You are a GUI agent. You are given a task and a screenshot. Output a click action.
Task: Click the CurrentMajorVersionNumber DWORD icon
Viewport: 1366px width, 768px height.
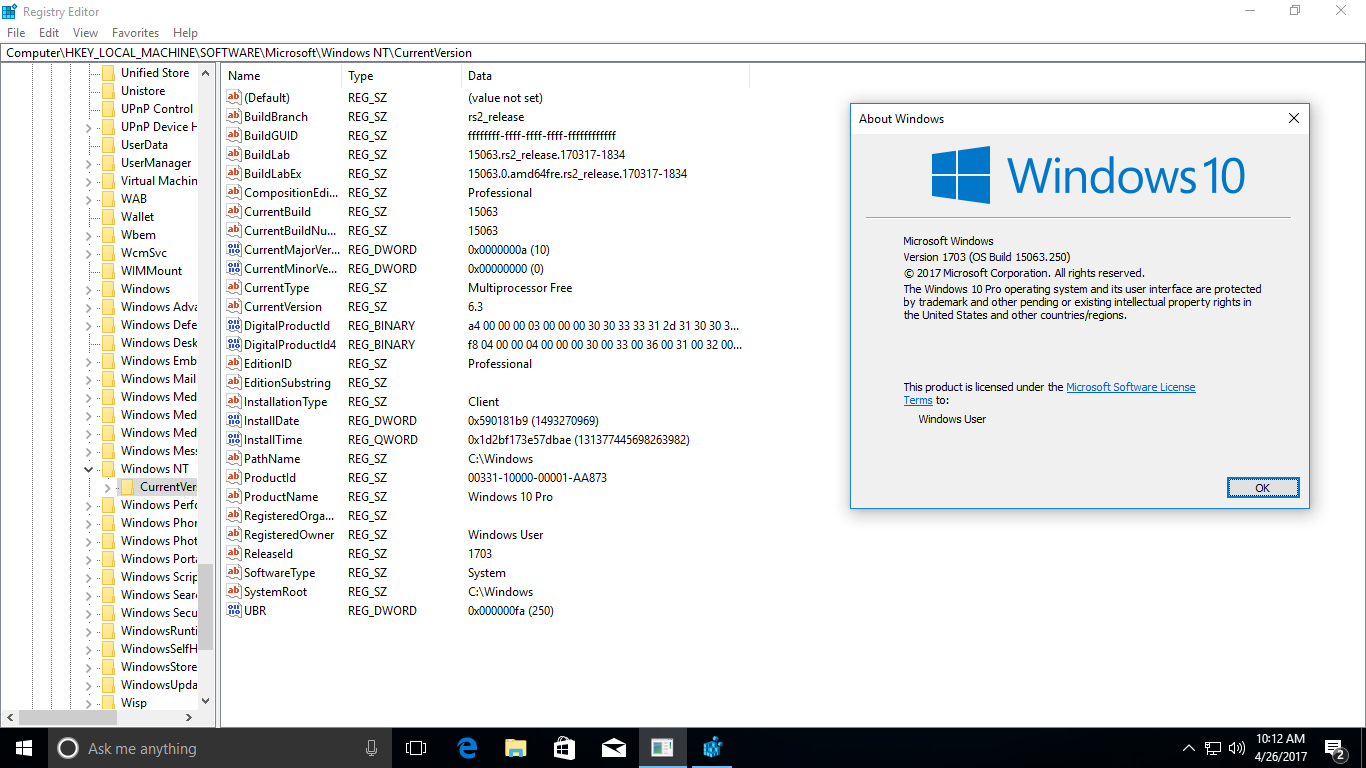coord(234,250)
